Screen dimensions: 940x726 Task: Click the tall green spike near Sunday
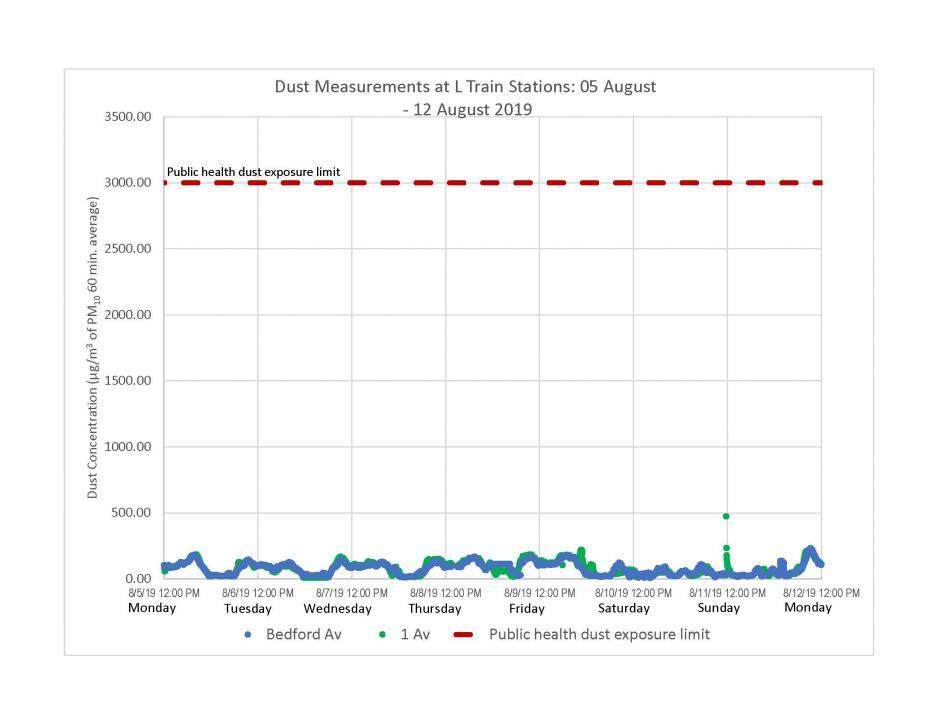(x=727, y=516)
